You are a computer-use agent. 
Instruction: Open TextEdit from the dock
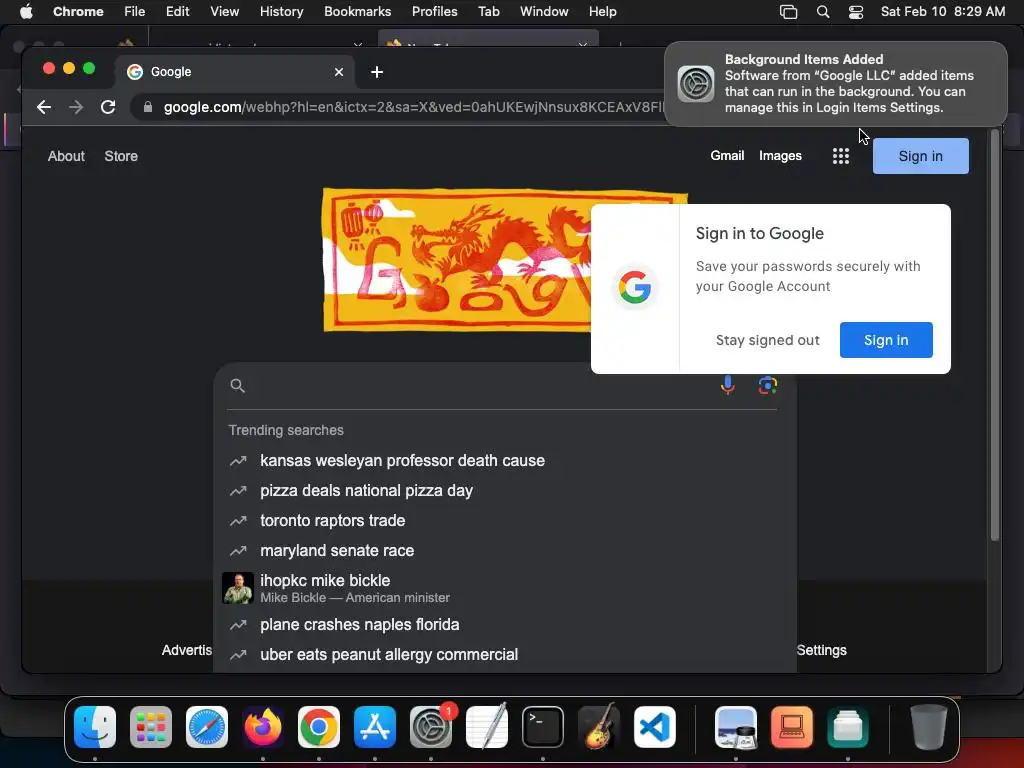coord(487,727)
